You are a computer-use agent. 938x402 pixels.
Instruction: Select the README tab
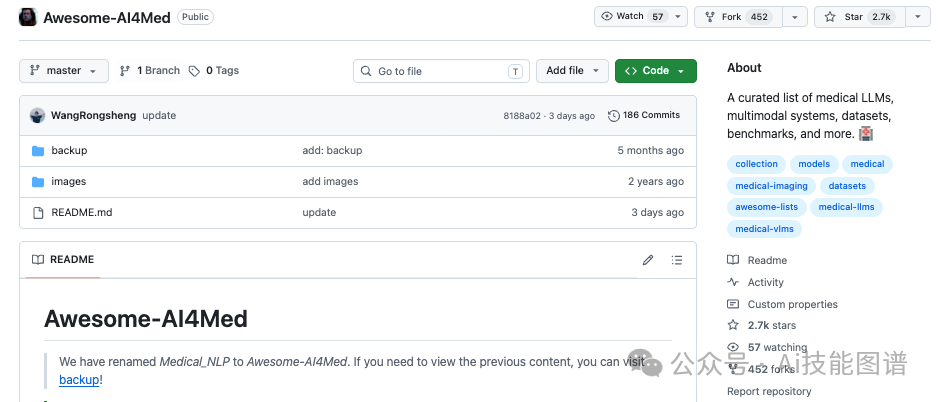pos(63,260)
